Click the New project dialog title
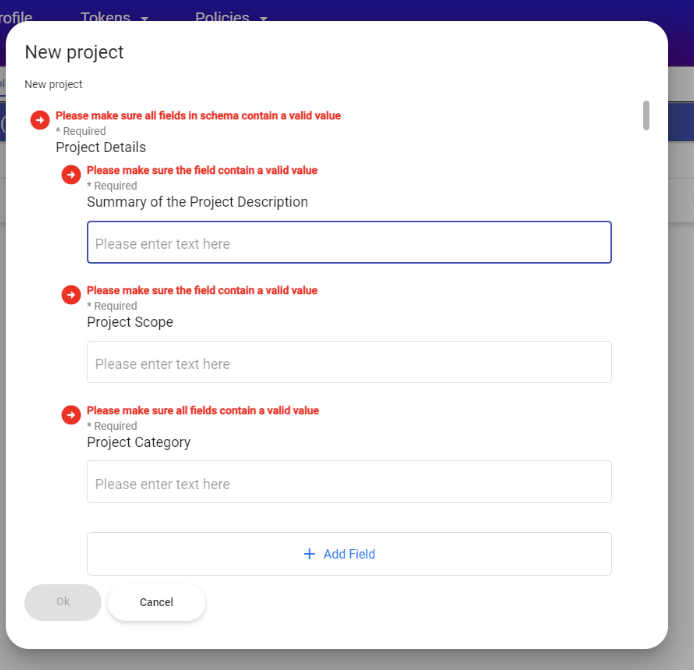The image size is (694, 670). coord(74,52)
